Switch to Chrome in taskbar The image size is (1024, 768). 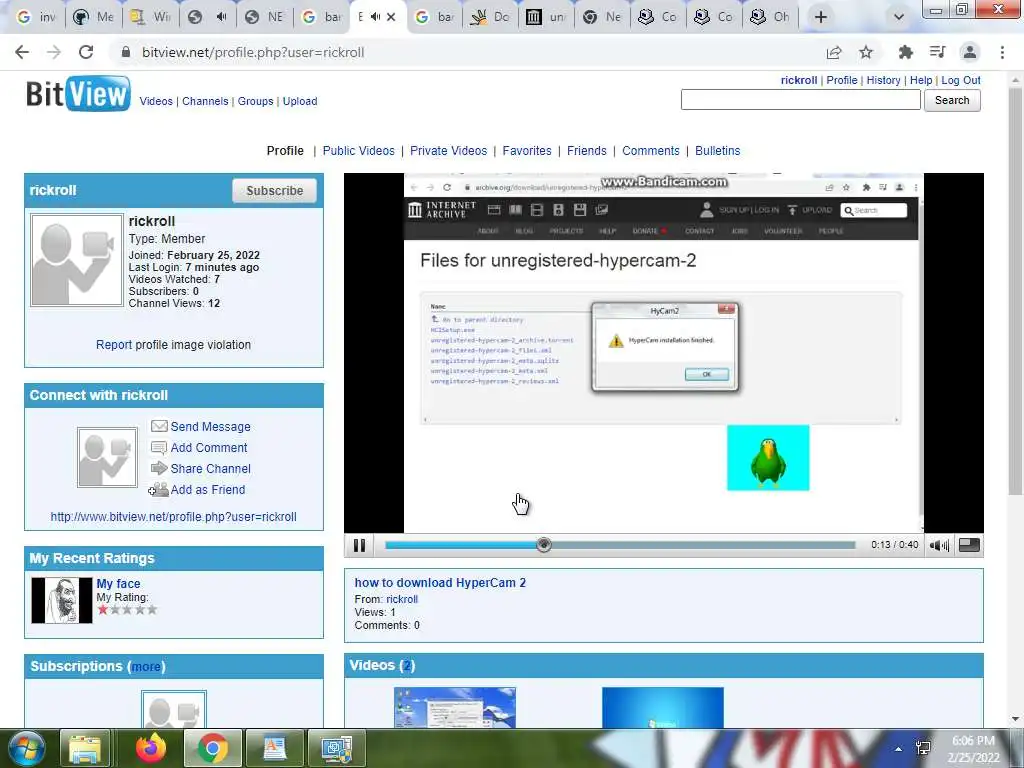point(212,748)
